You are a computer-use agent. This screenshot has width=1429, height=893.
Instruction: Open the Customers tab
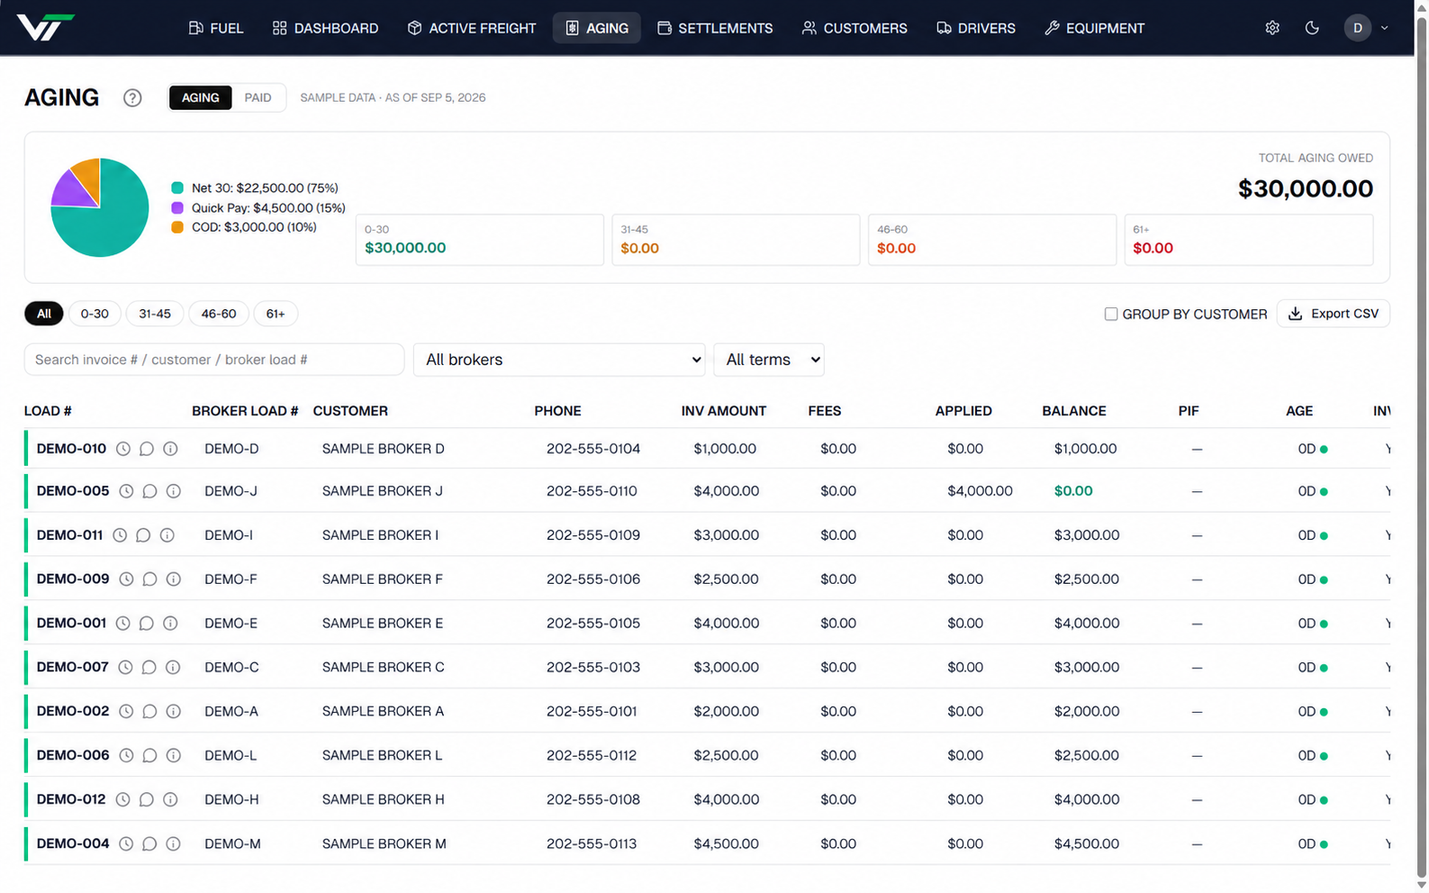coord(855,28)
